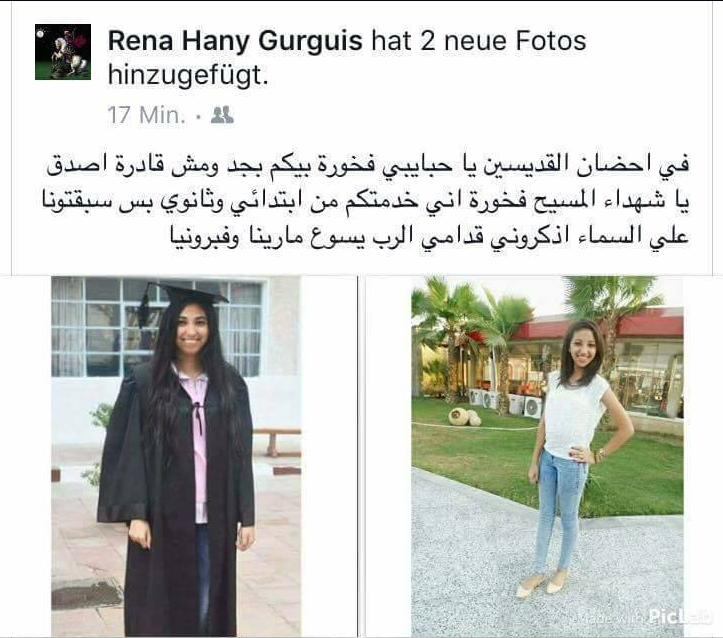
Task: Open the photo with palm trees
Action: click(547, 456)
